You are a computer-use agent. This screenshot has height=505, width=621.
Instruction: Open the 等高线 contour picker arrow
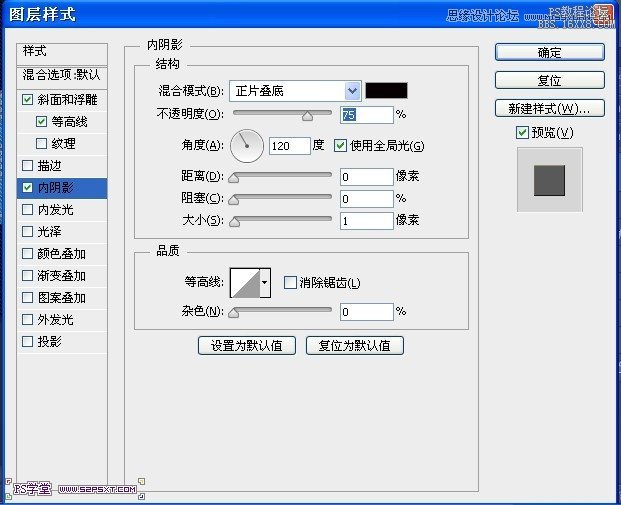[265, 282]
